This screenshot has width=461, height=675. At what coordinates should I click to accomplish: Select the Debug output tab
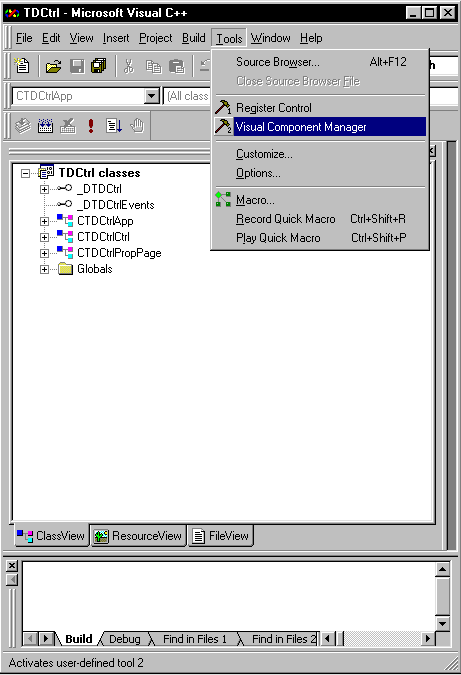click(x=124, y=639)
